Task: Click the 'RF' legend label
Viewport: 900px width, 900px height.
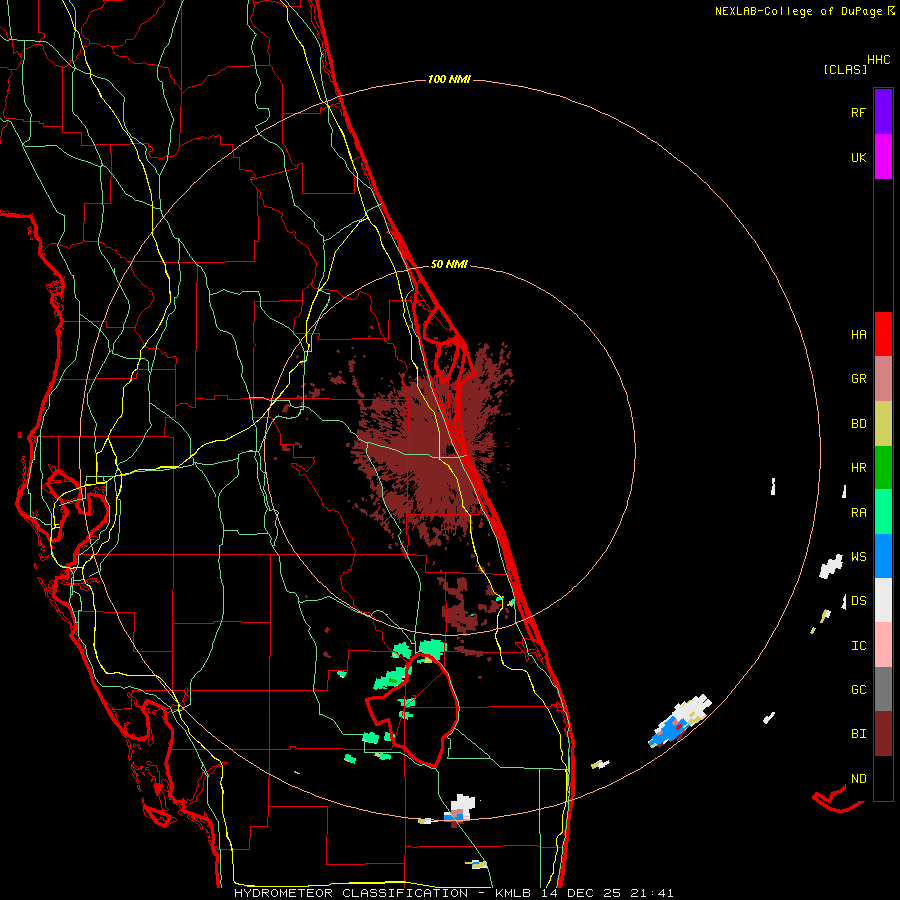Action: (x=858, y=112)
